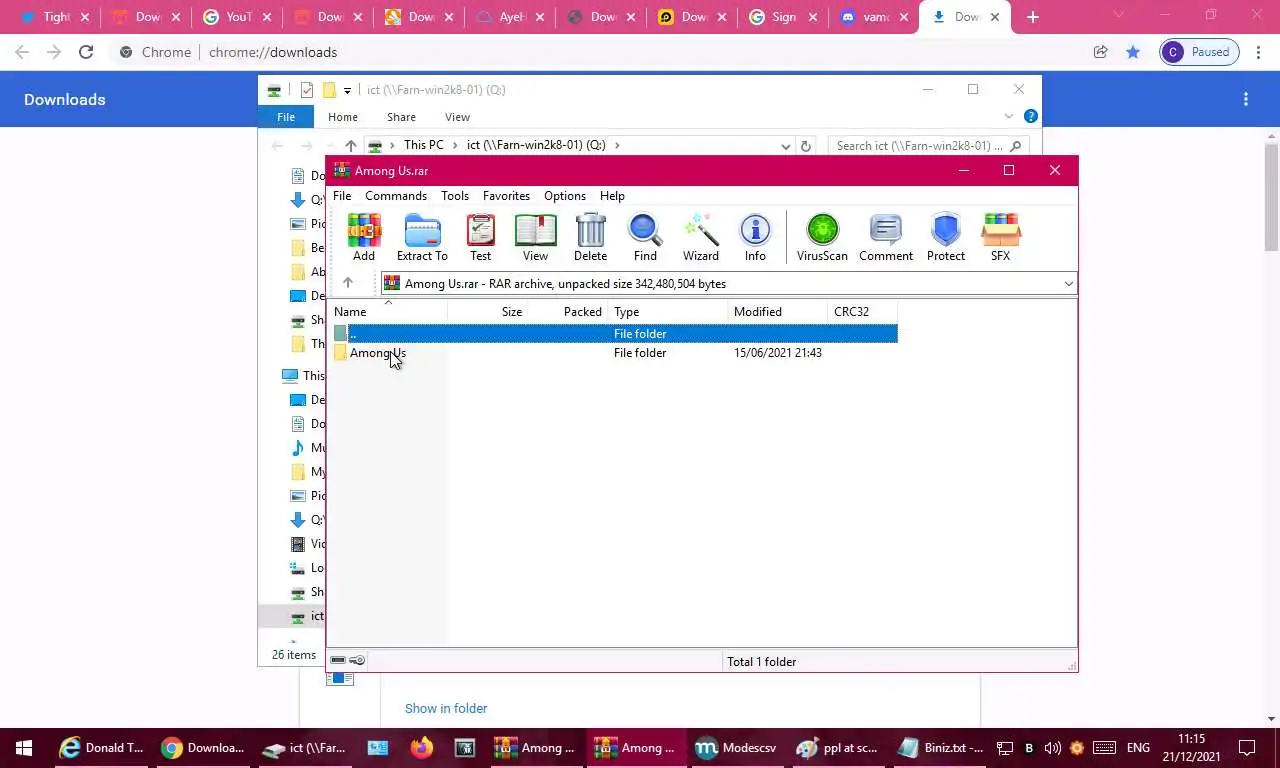The image size is (1280, 768).
Task: Open the notification center icon
Action: [1247, 748]
